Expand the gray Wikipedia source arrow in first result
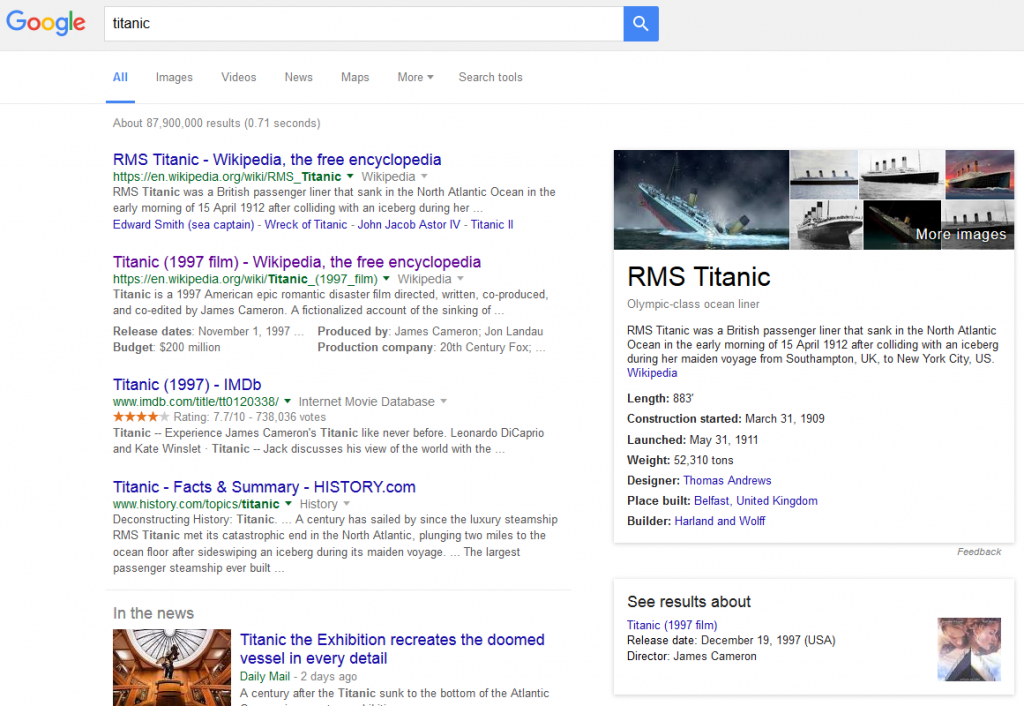Viewport: 1024px width, 706px height. pos(424,177)
